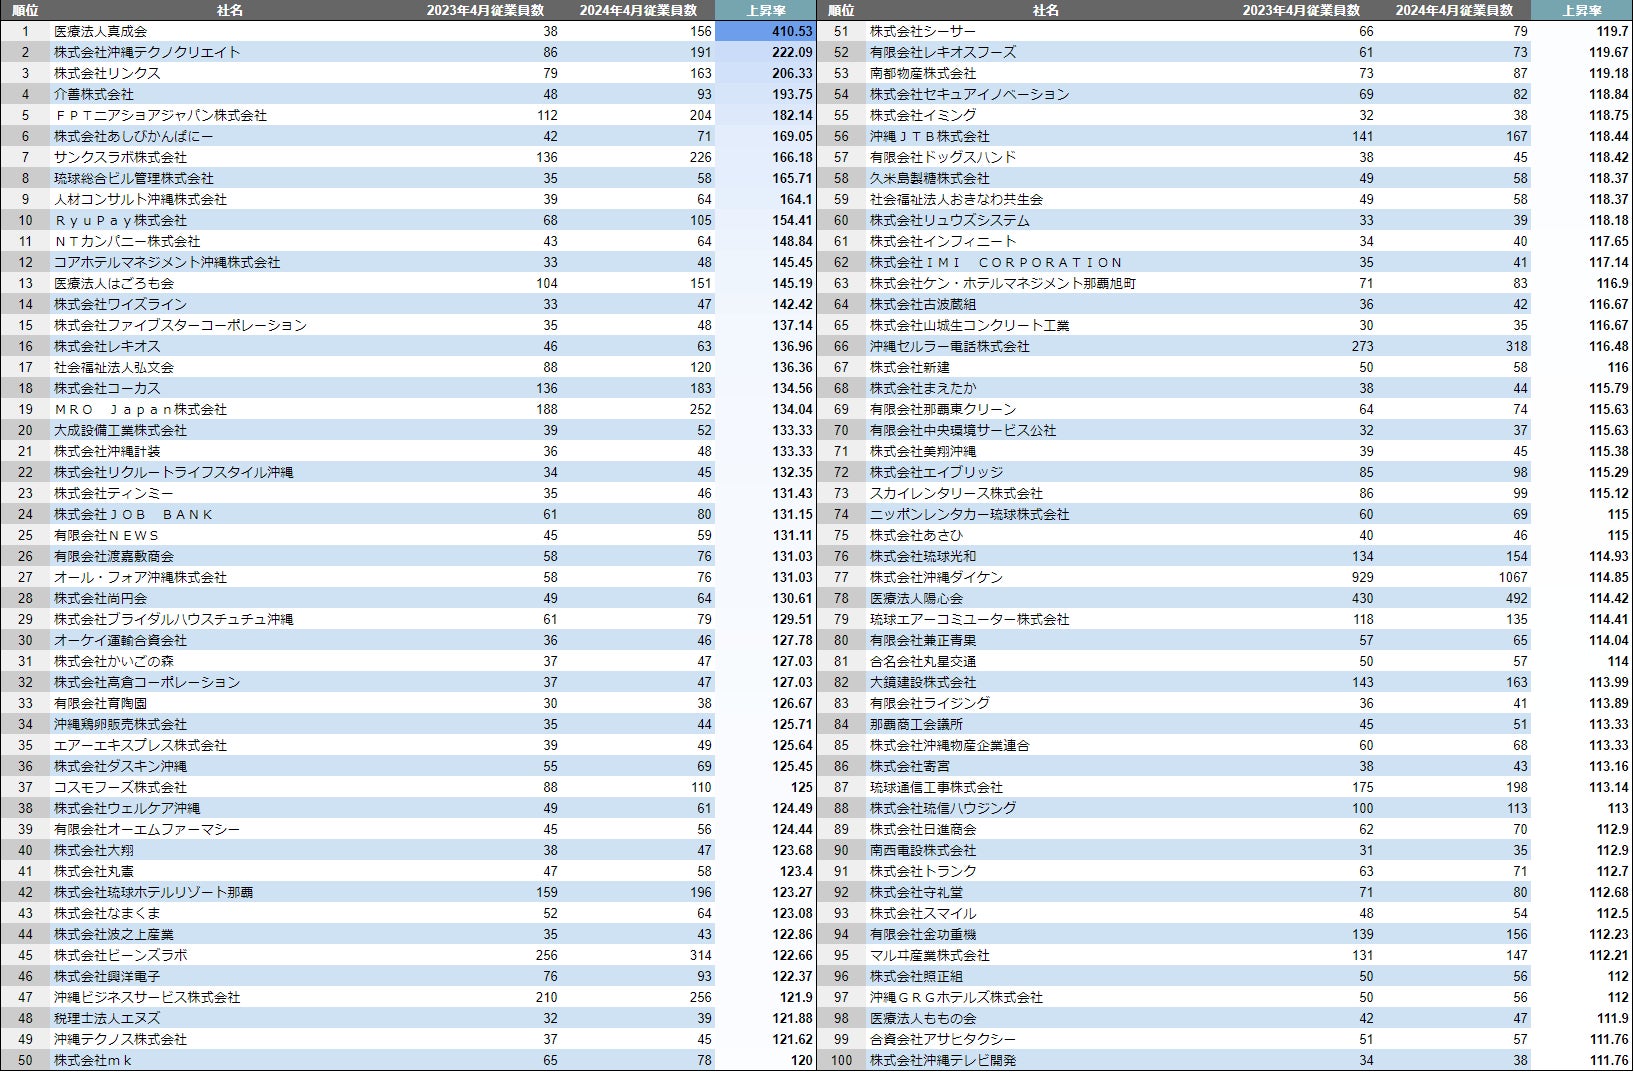The height and width of the screenshot is (1072, 1634).
Task: Select the 有限会社ＮＥＷＳ name cell
Action: point(107,535)
